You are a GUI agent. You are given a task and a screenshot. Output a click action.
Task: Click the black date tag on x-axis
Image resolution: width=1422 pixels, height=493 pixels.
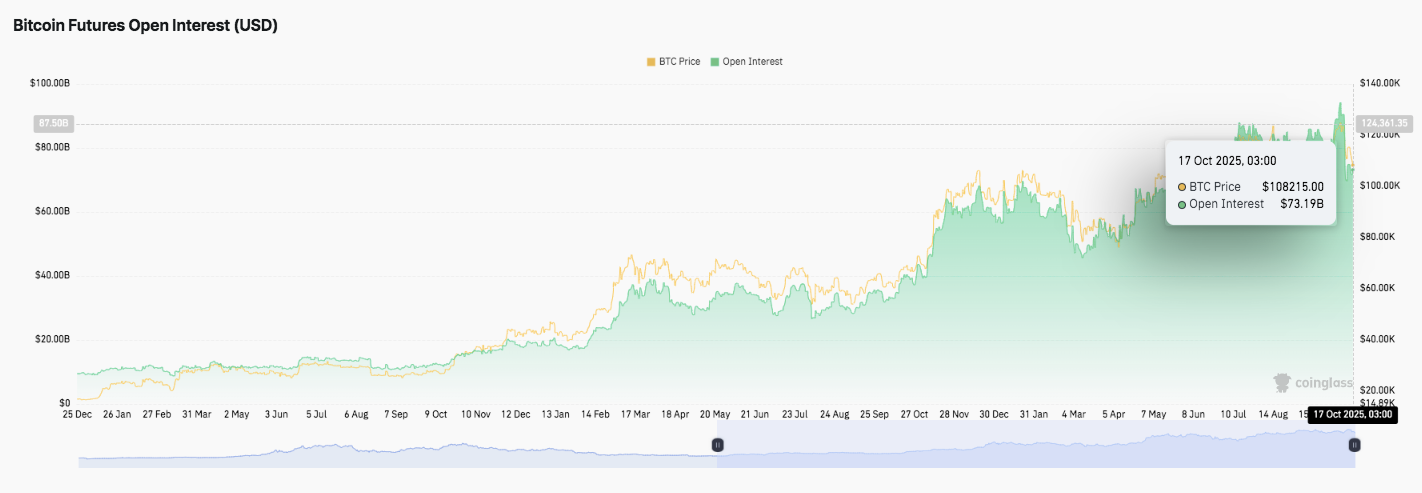1351,414
